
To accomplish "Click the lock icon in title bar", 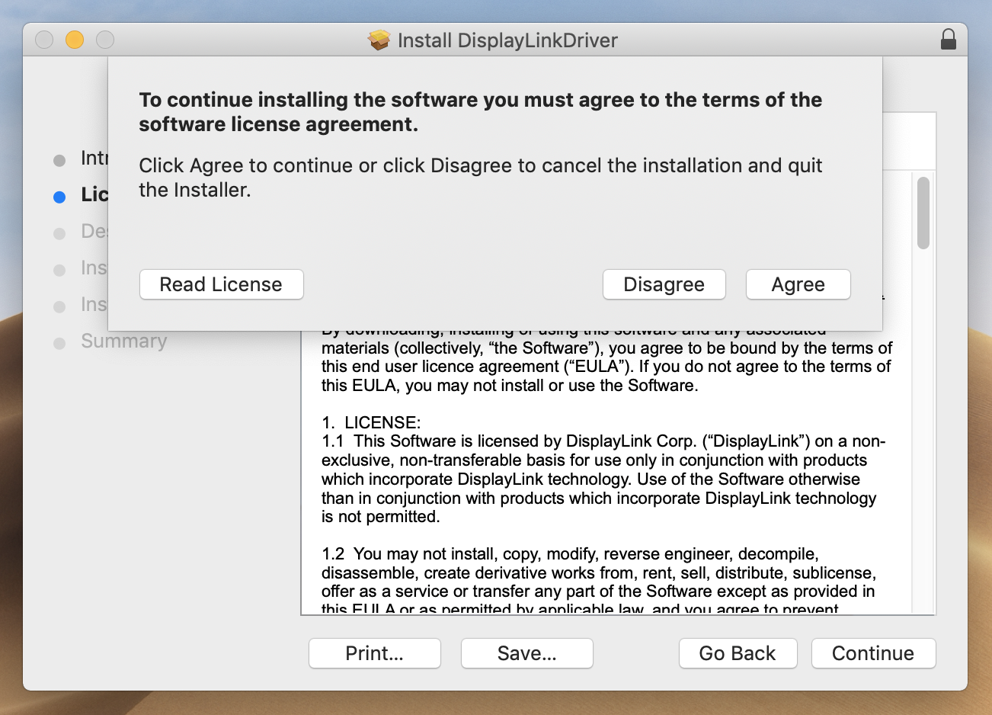I will (948, 39).
